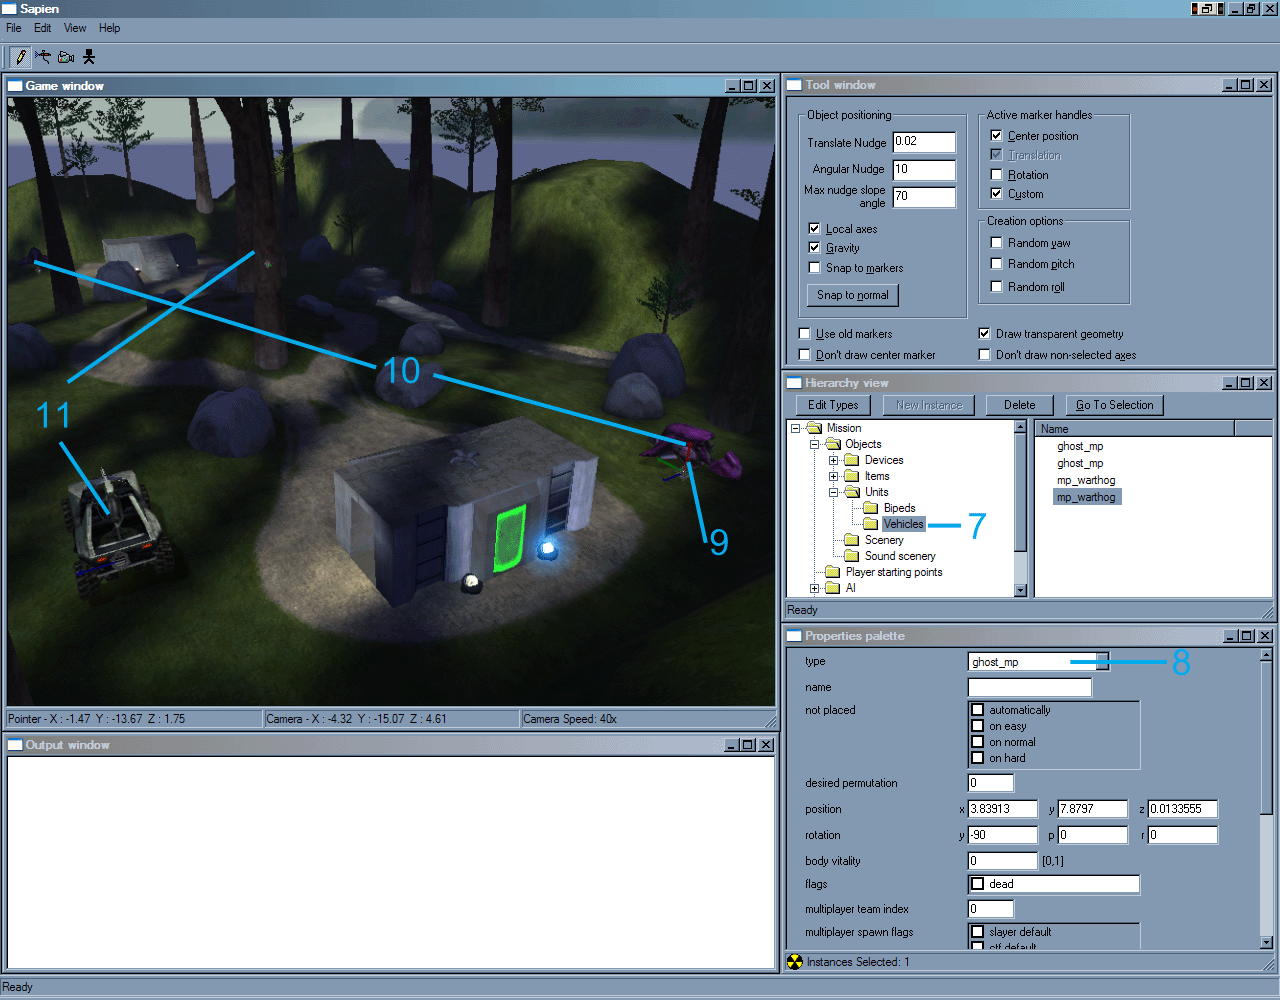The width and height of the screenshot is (1280, 1000).
Task: Check Don't draw center marker
Action: click(804, 354)
